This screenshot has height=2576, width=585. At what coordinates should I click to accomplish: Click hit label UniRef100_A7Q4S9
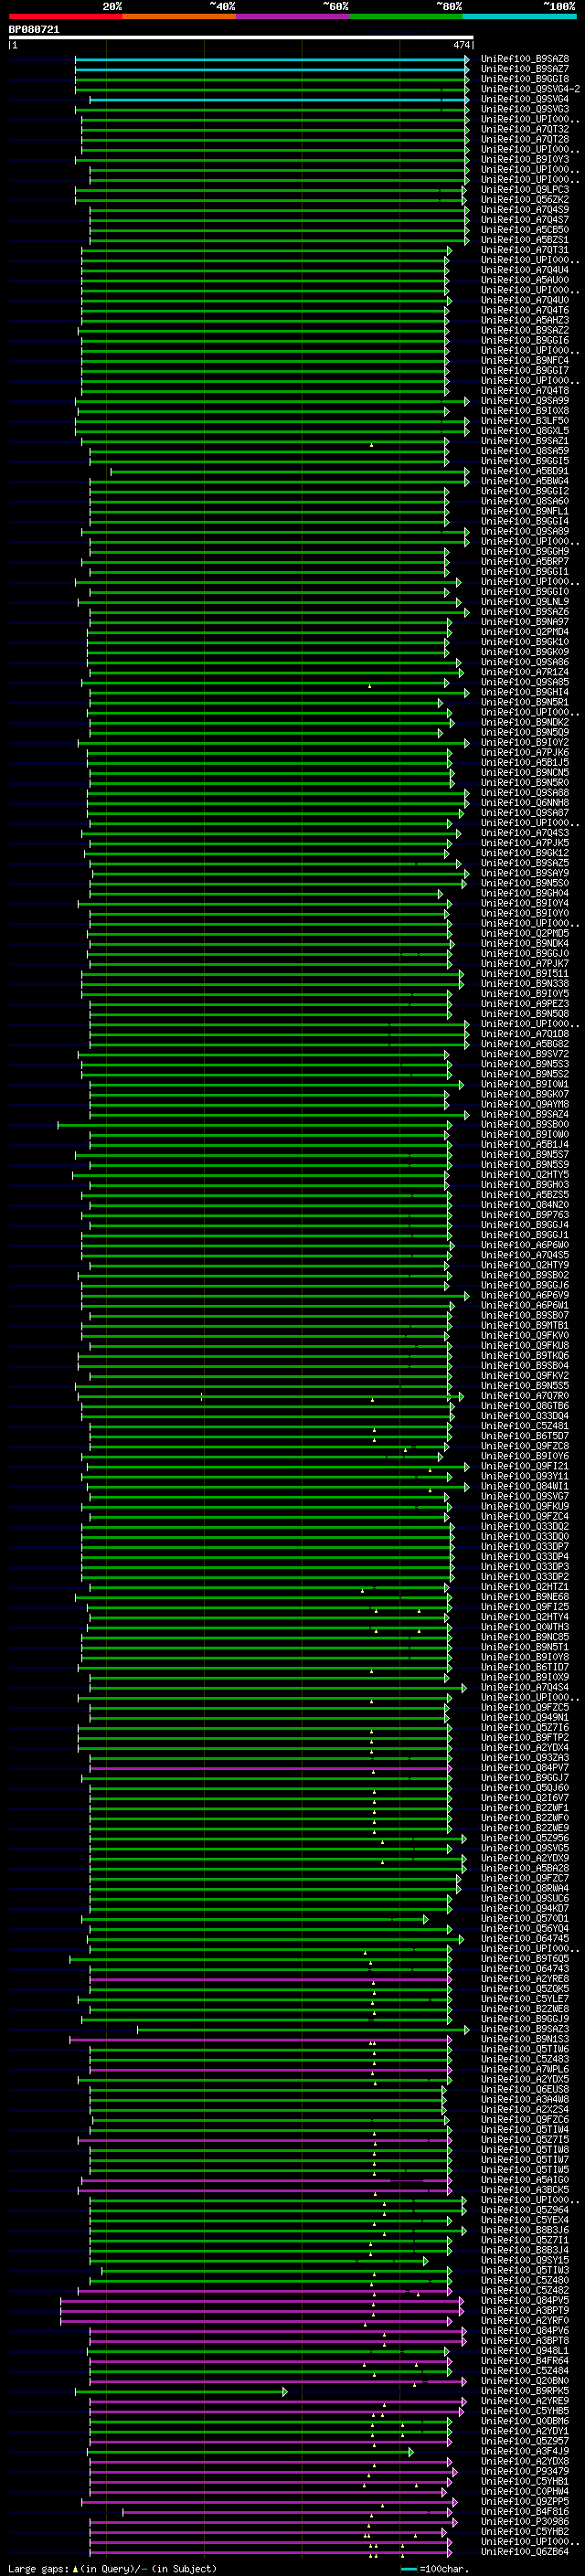525,210
